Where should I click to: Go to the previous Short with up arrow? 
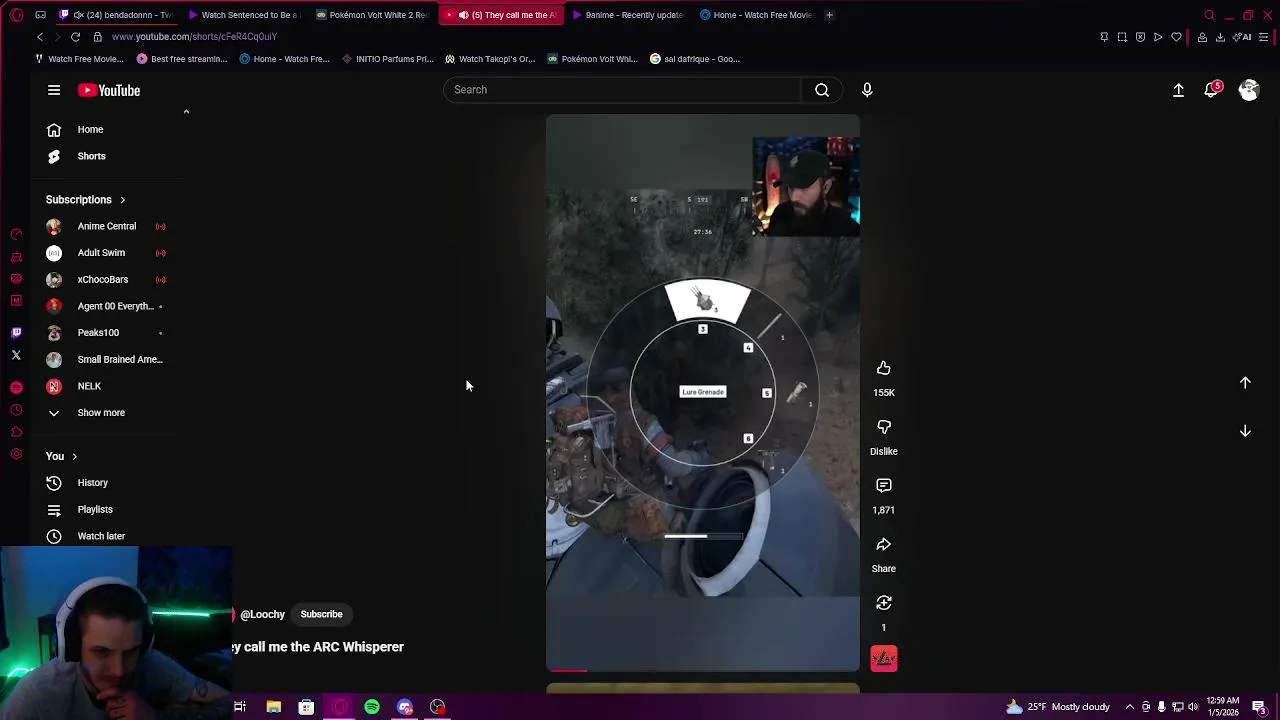(1245, 383)
